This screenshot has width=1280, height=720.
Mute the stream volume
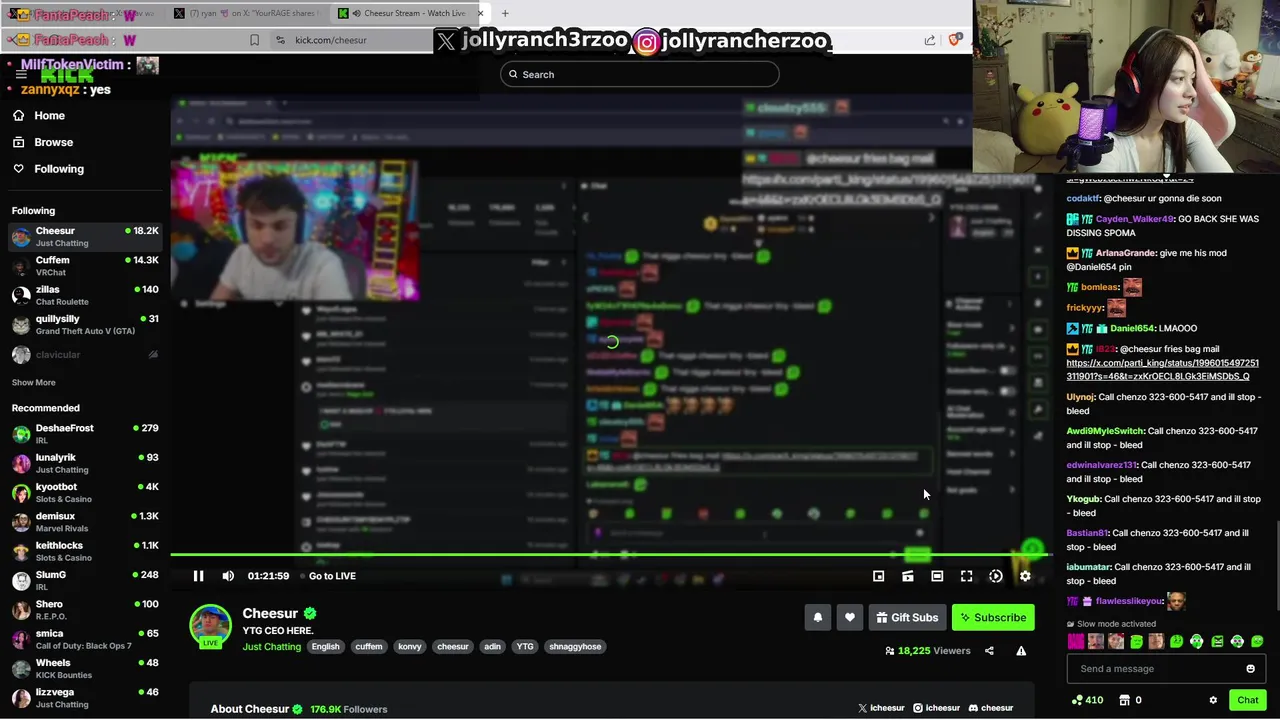[228, 576]
